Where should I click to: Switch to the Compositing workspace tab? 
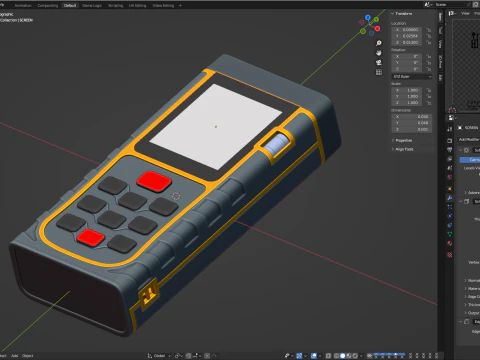(x=48, y=5)
